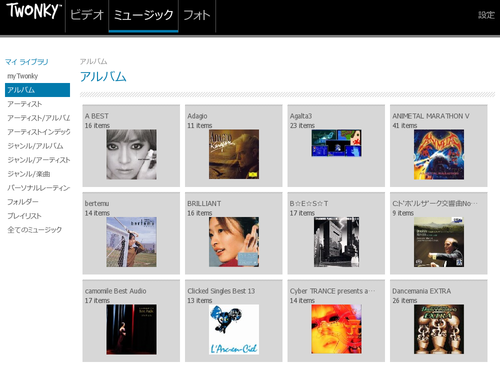Screen dimensions: 500x366
Task: Click ANIMETAL MARATHON V title text
Action: pos(431,116)
